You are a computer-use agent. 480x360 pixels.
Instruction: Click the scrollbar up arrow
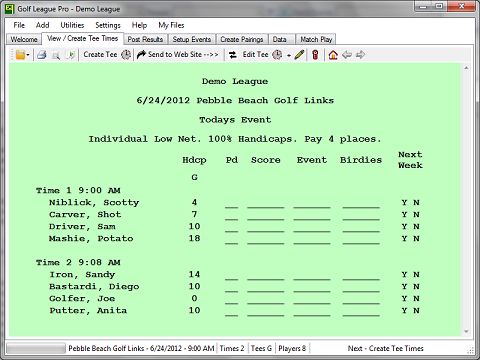point(466,68)
